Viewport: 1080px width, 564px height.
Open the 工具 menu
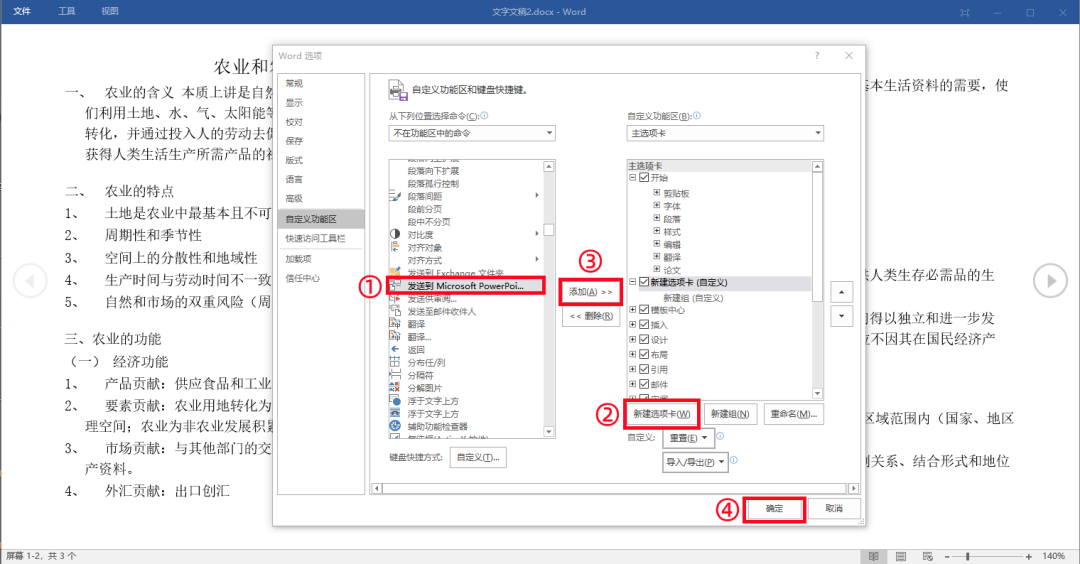tap(66, 12)
